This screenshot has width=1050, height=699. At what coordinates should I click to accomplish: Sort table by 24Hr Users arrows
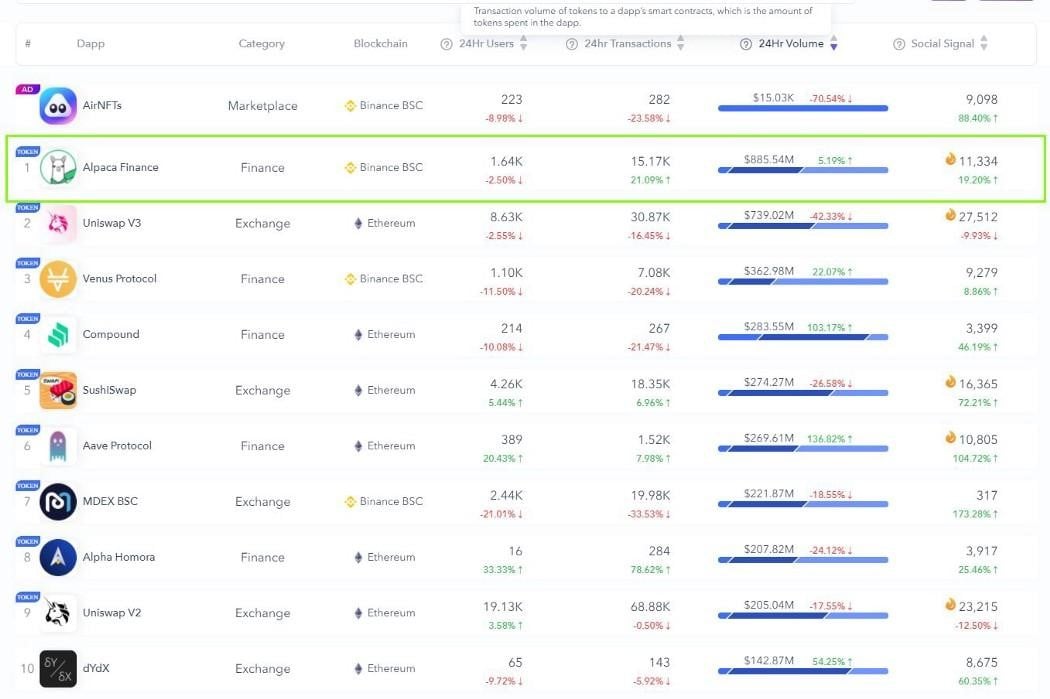tap(523, 44)
